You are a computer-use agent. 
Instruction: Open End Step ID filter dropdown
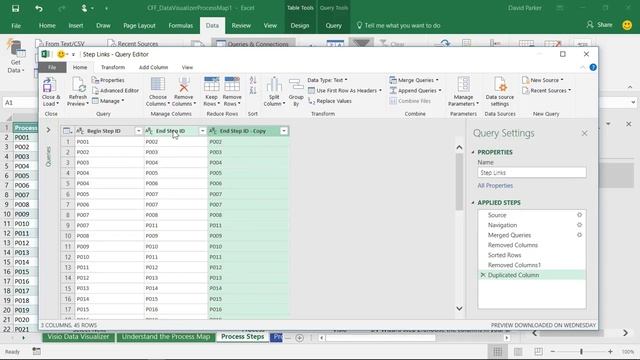[x=202, y=131]
